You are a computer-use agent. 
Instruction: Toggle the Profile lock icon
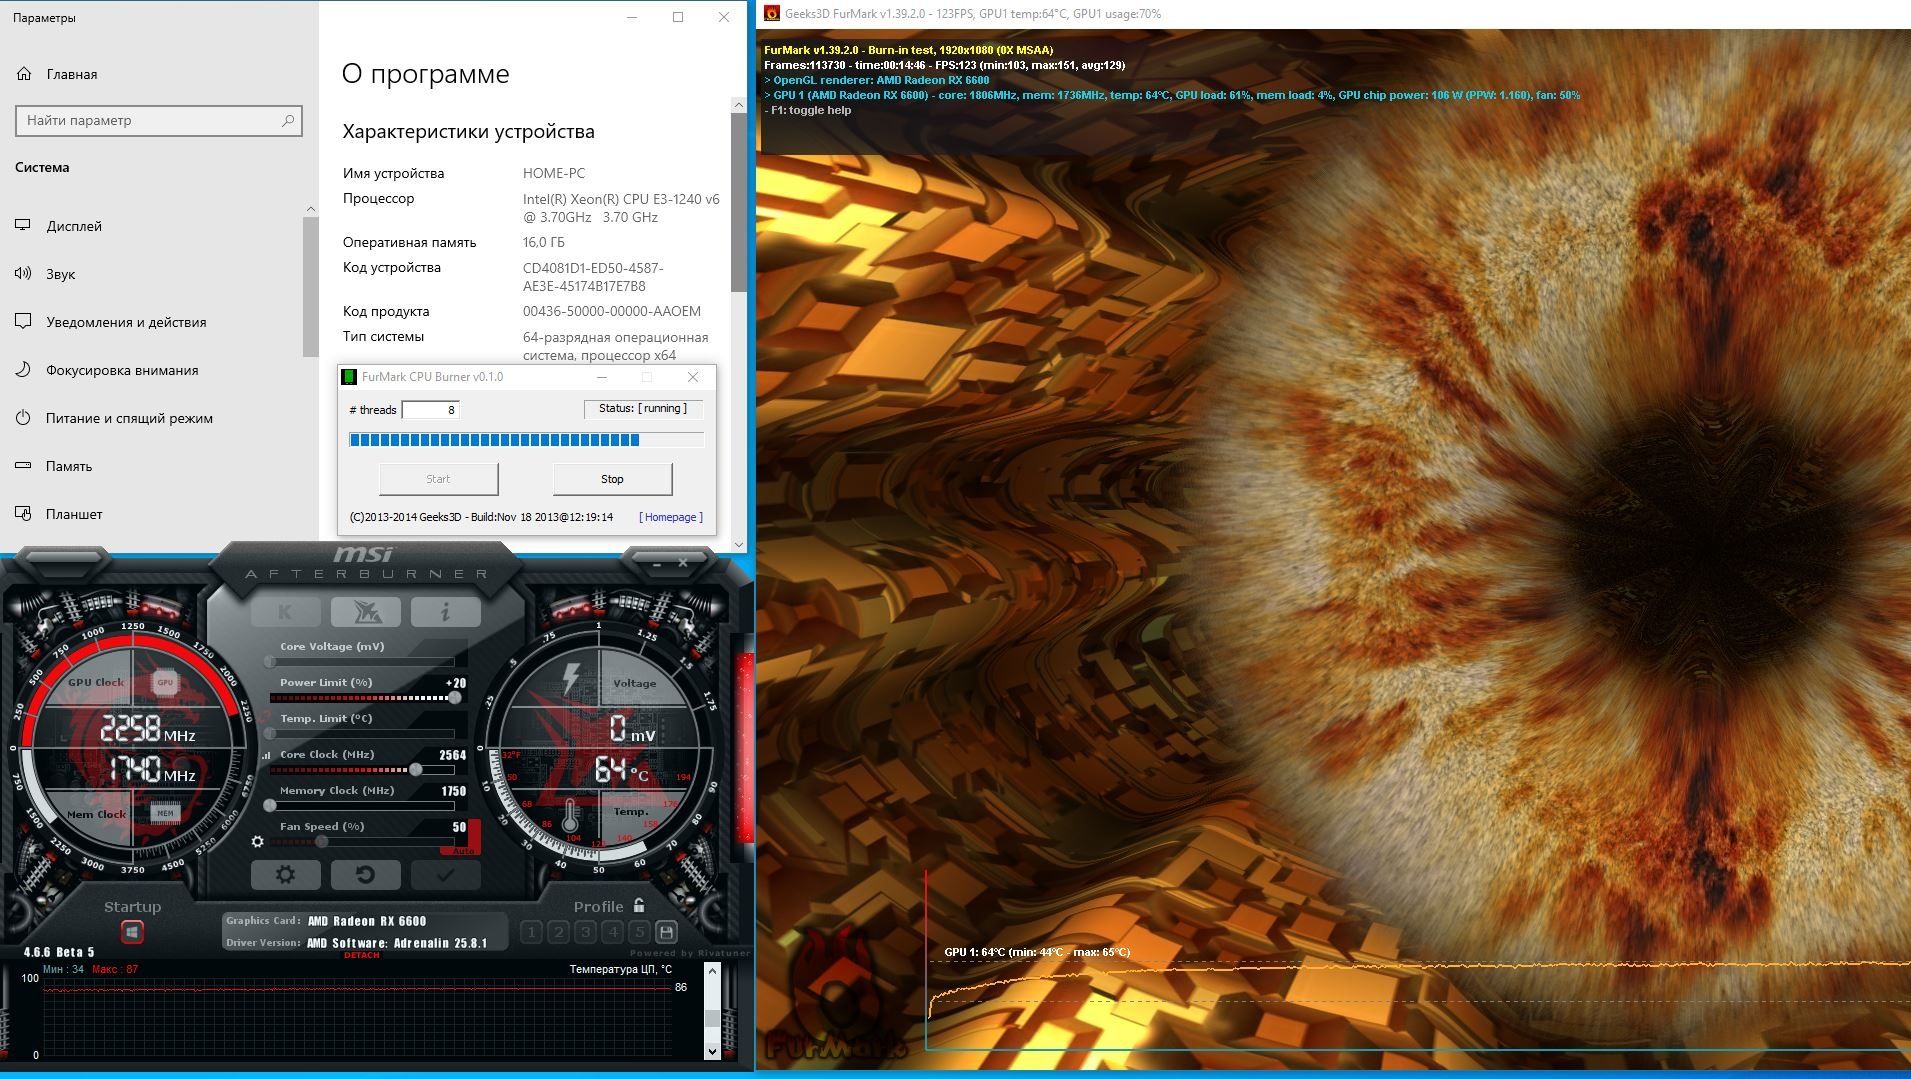[x=639, y=906]
